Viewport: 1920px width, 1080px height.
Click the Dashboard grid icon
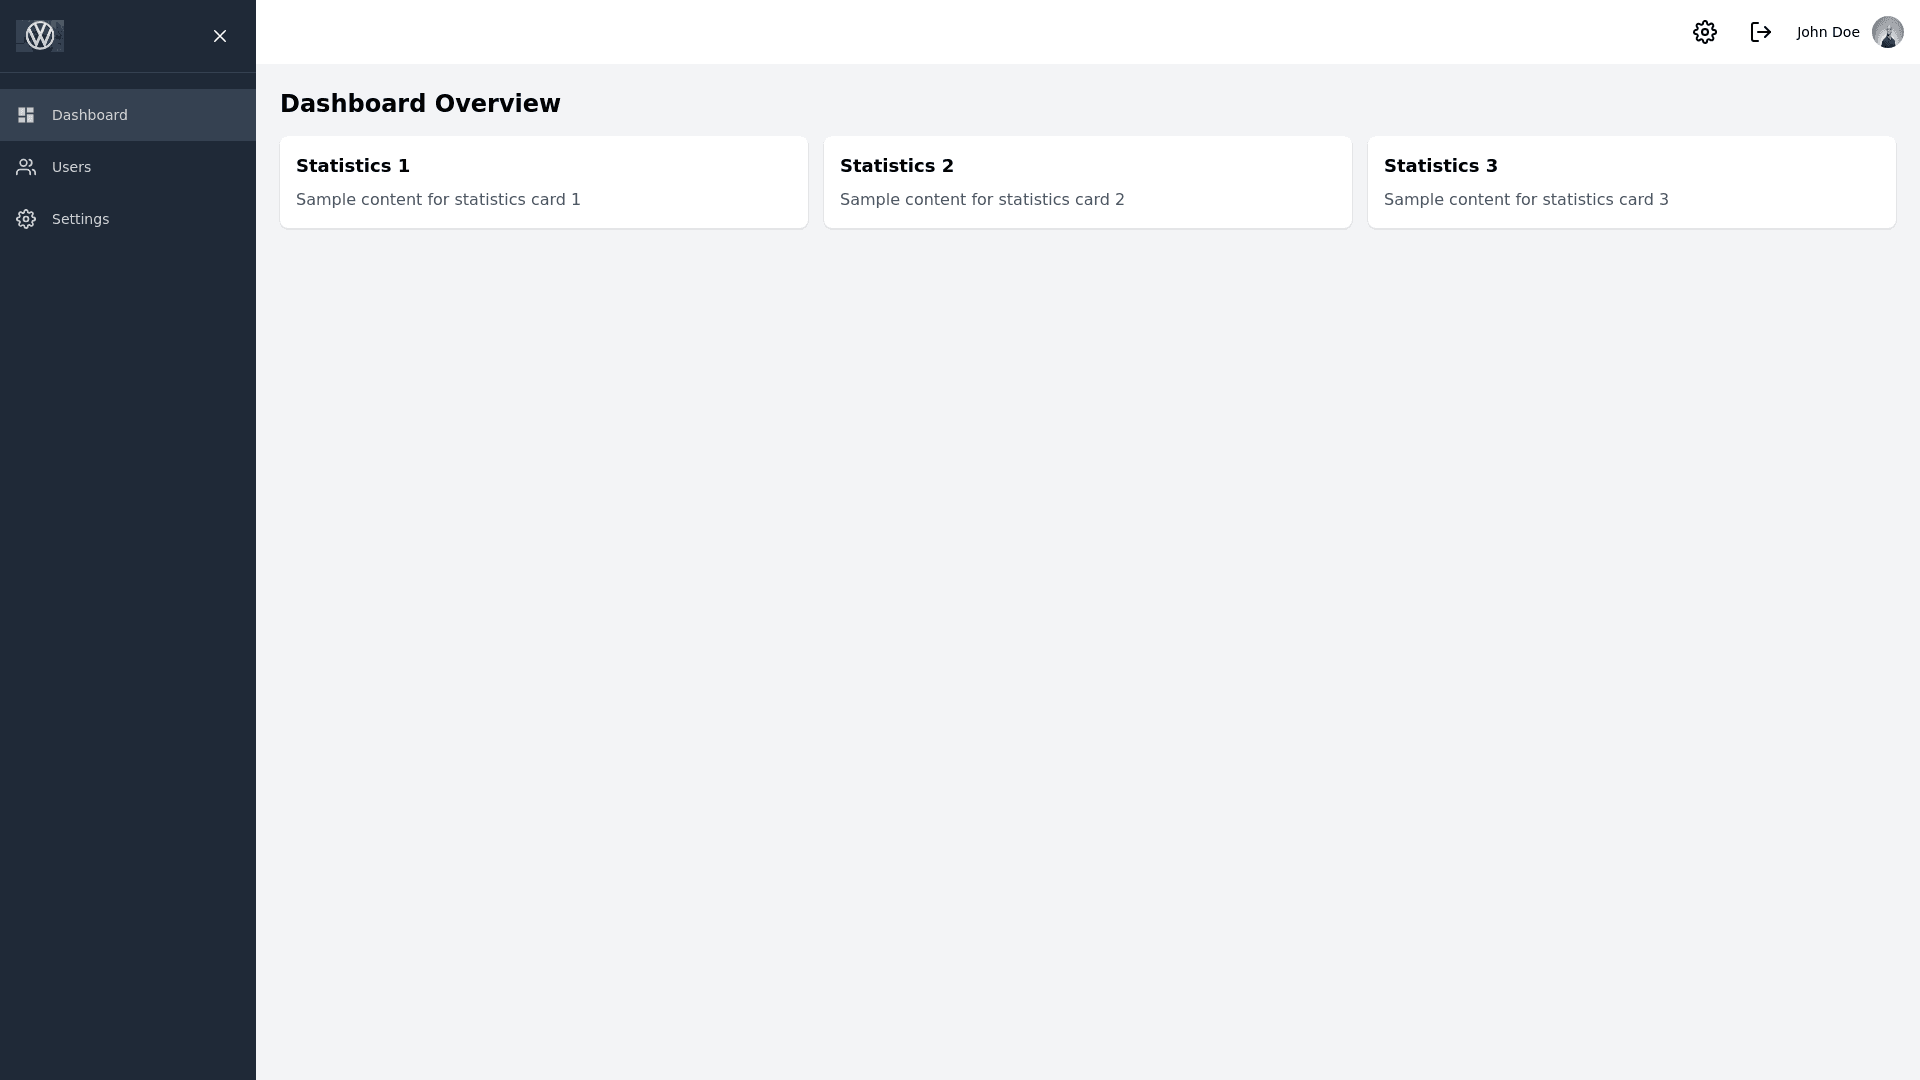point(26,115)
